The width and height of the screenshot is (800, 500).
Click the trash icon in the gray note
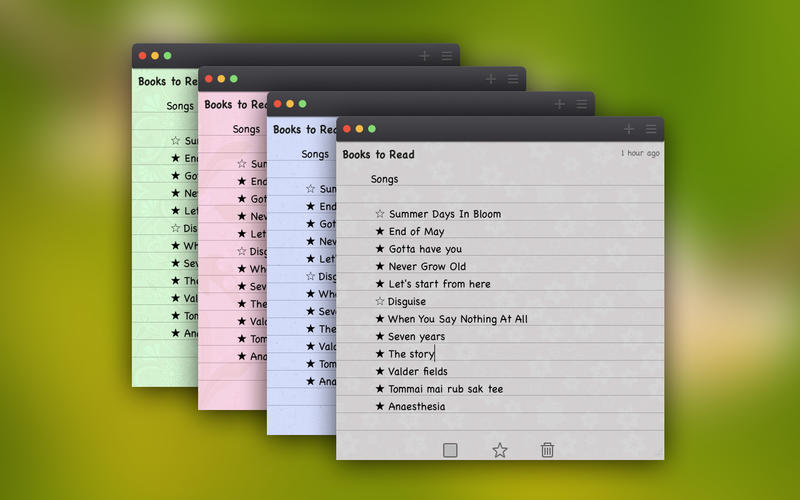(x=547, y=450)
